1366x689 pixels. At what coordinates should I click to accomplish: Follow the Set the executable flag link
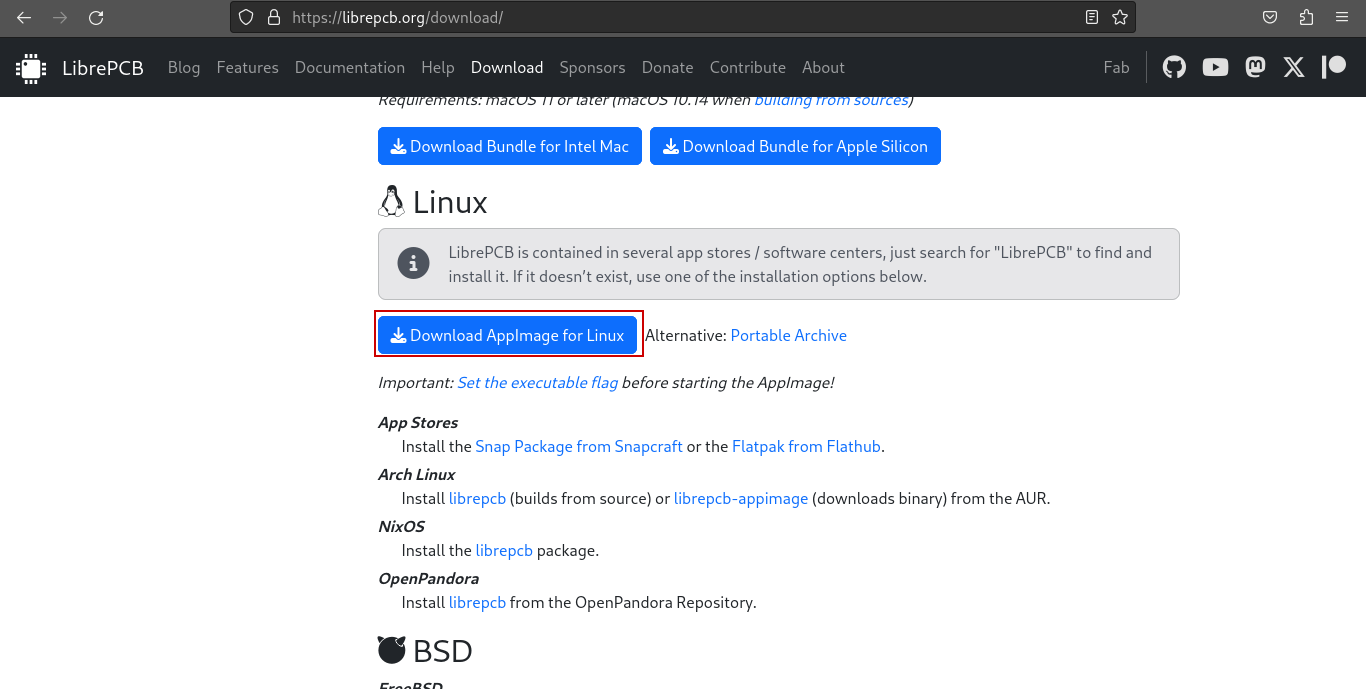click(537, 382)
